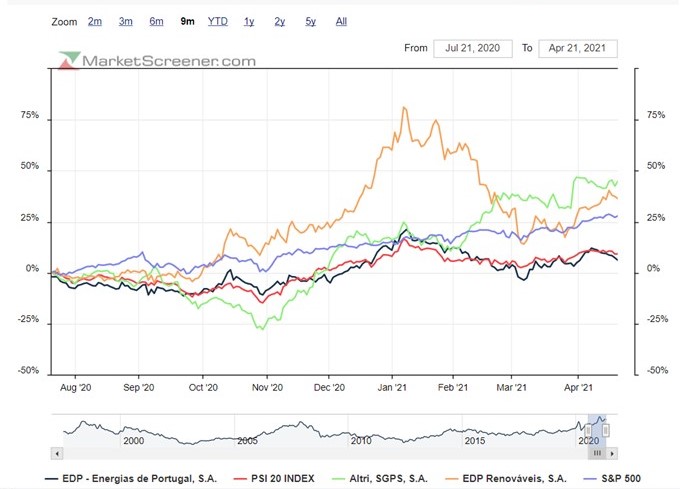The image size is (680, 489).
Task: Click navigator scroll right arrow
Action: pos(612,453)
